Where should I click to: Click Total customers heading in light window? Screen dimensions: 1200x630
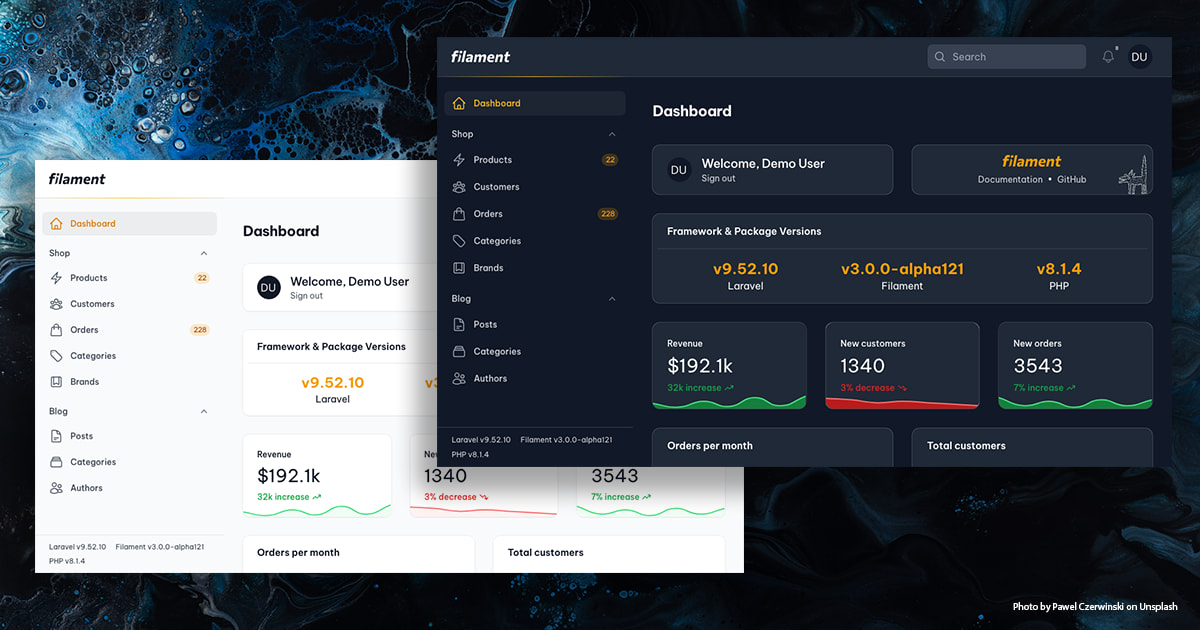coord(545,552)
